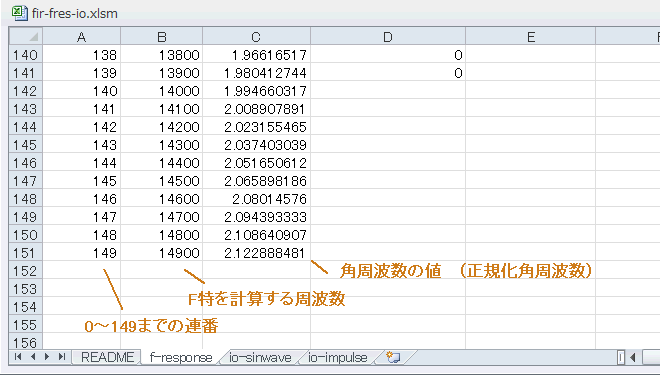Insert a new worksheet icon
The image size is (660, 375).
coord(393,357)
